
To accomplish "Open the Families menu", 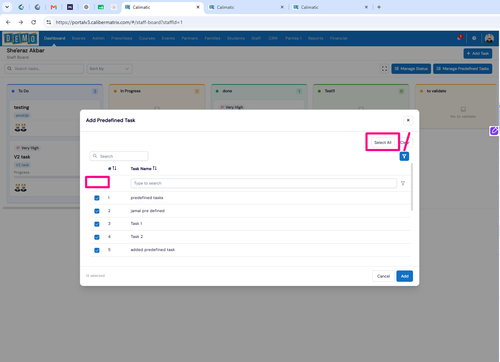I will [212, 38].
